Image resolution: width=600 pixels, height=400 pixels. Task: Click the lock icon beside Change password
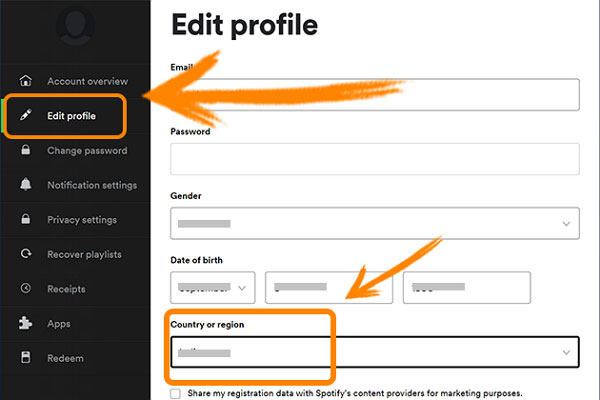(x=26, y=151)
